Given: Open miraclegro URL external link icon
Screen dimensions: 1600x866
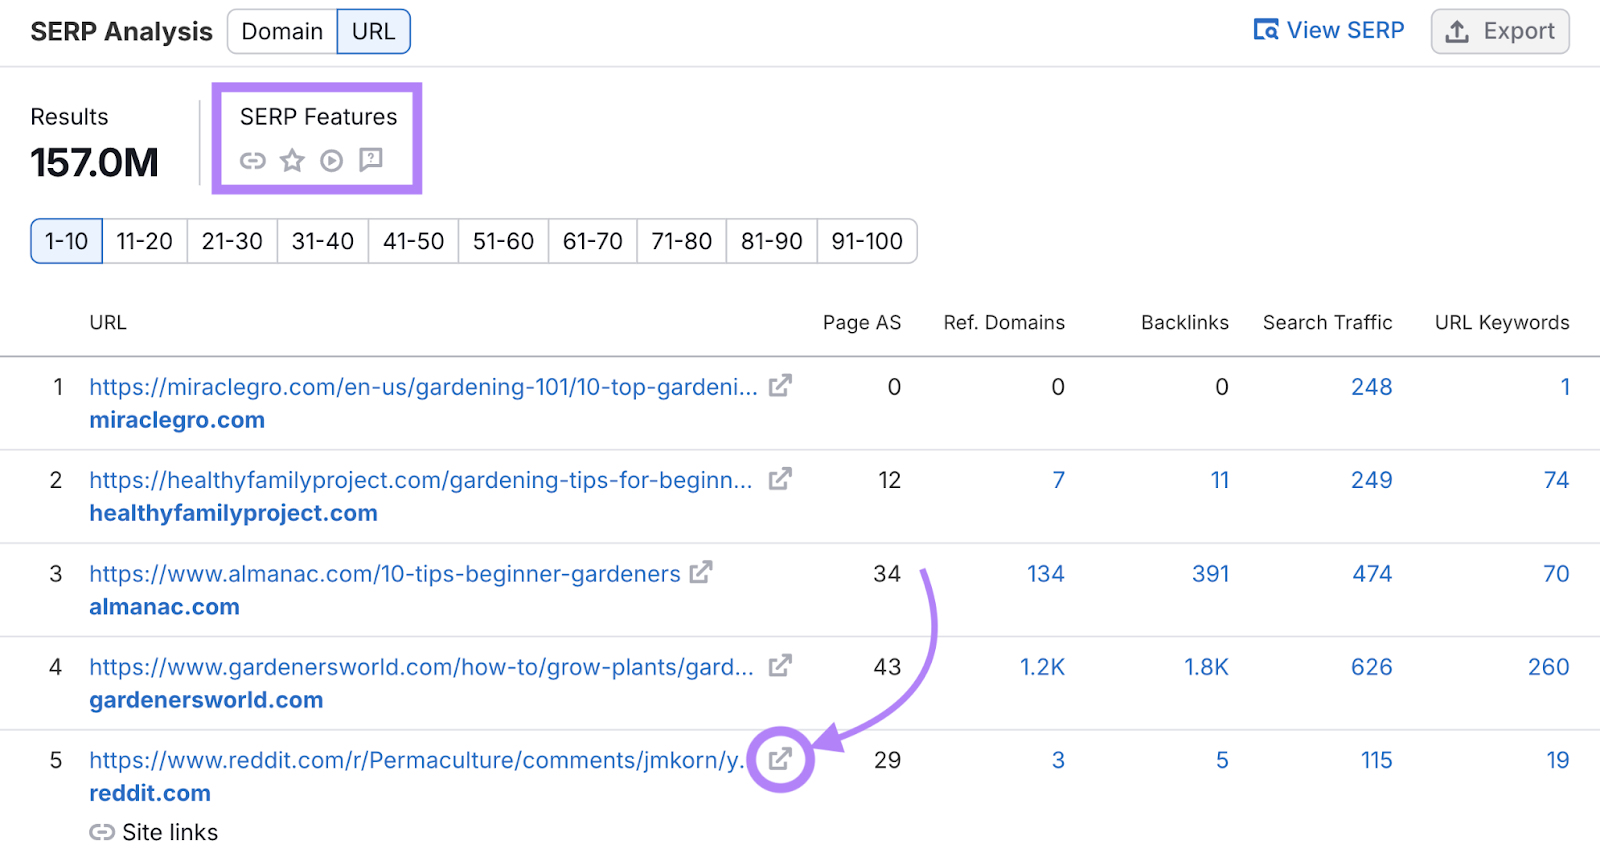Looking at the screenshot, I should coord(780,386).
